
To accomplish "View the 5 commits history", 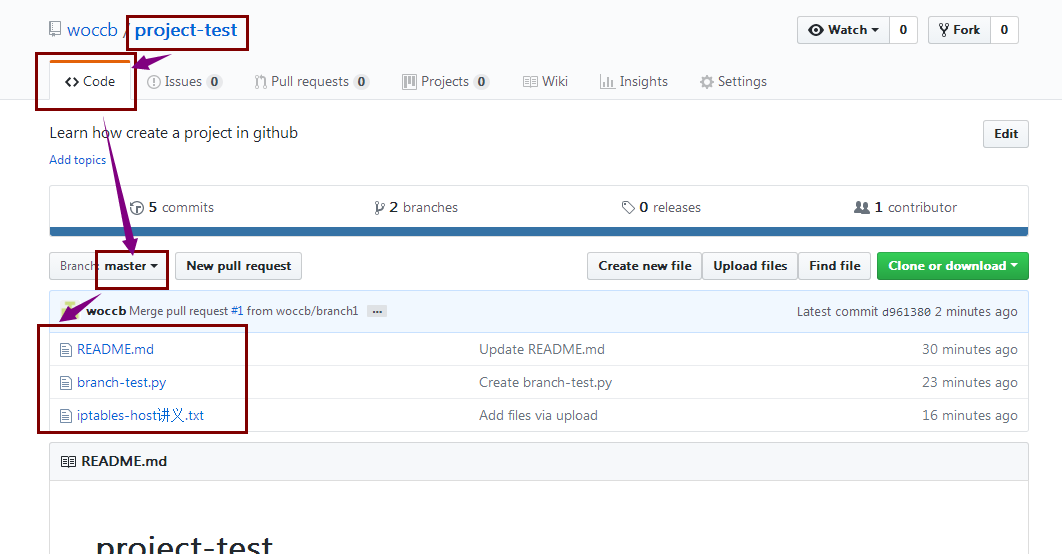I will click(172, 207).
